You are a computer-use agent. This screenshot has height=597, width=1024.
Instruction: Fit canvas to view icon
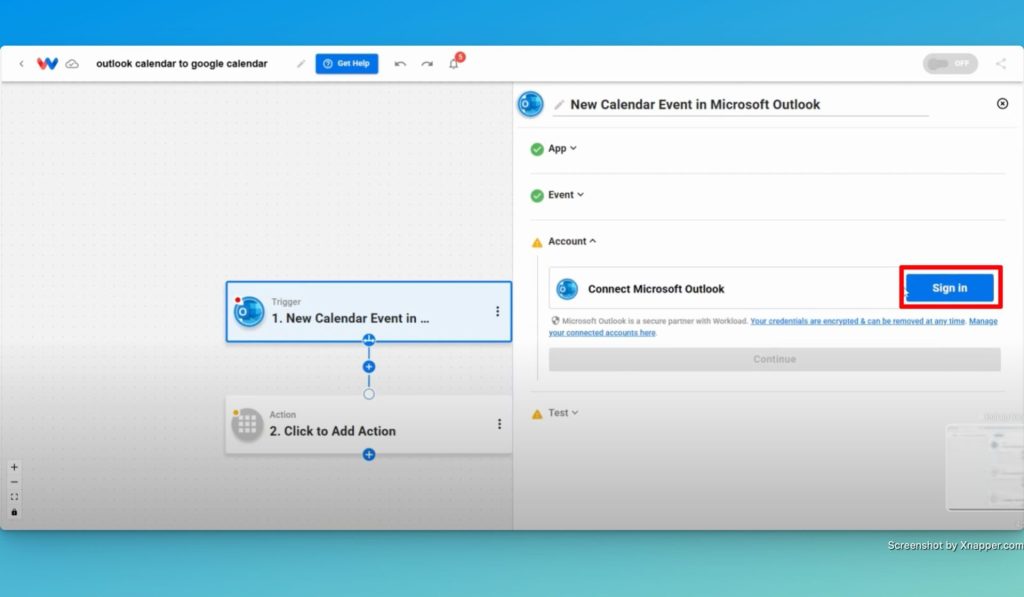tap(14, 497)
